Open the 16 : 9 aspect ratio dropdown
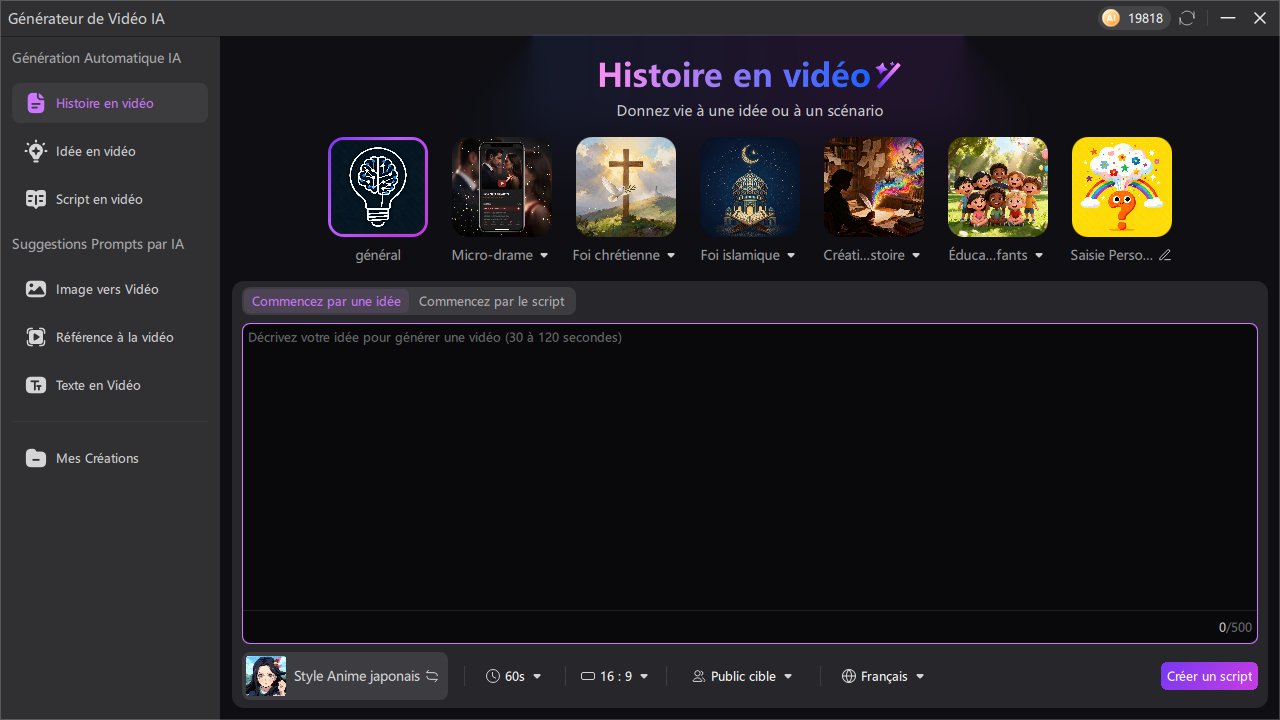Viewport: 1280px width, 720px height. tap(614, 676)
